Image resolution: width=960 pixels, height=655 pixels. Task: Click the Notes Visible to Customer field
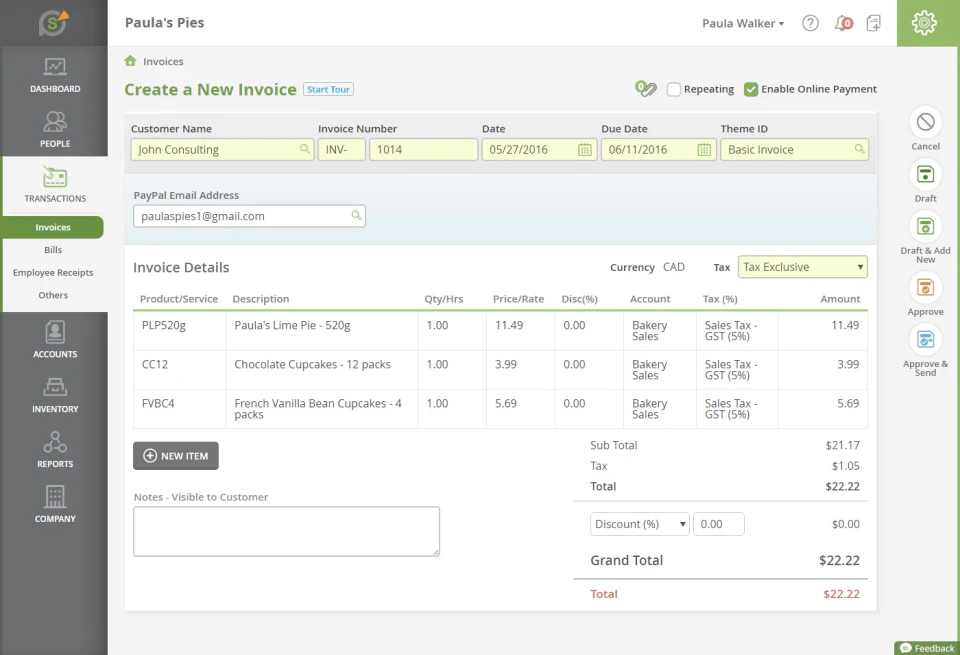click(286, 531)
